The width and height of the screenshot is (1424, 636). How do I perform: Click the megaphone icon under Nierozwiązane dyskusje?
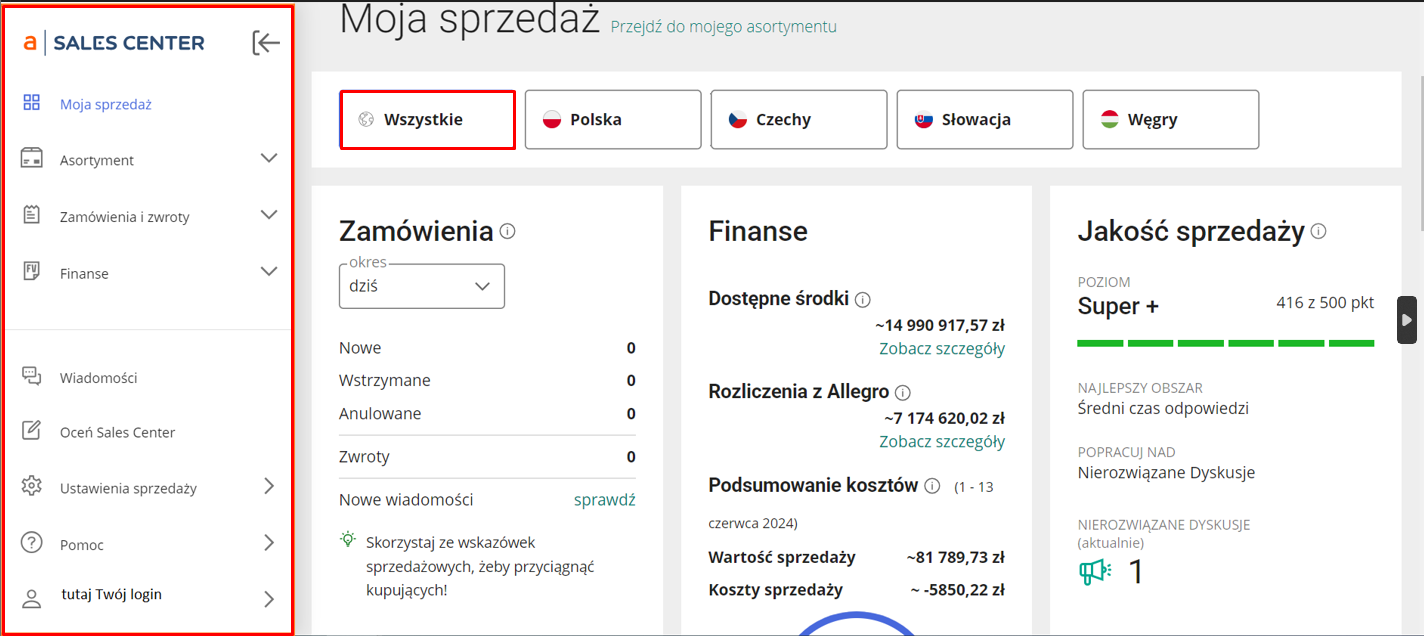click(x=1095, y=572)
